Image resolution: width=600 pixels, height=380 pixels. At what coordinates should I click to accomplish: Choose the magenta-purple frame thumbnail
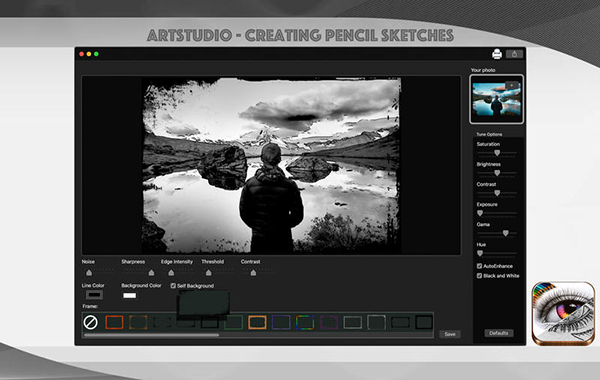pyautogui.click(x=329, y=322)
